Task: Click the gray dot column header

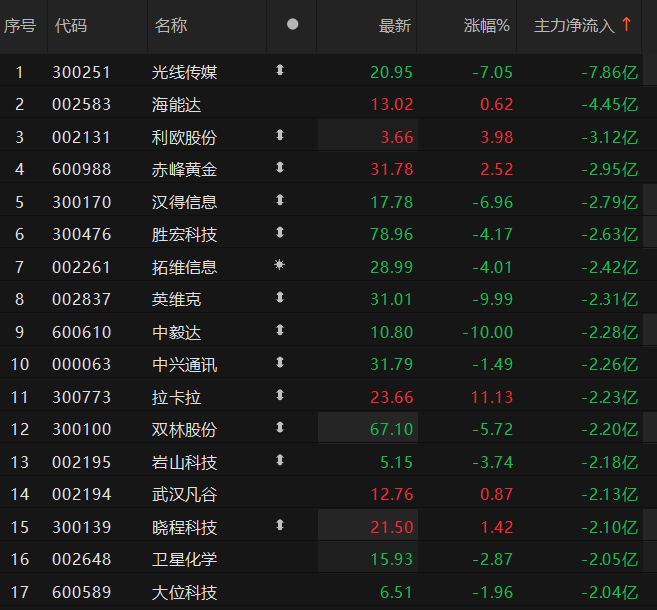Action: 292,24
